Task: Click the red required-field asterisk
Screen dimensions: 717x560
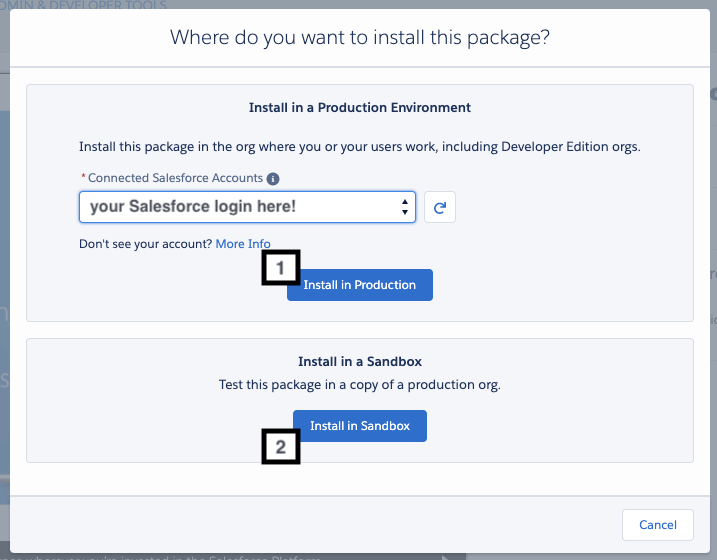Action: pyautogui.click(x=82, y=178)
